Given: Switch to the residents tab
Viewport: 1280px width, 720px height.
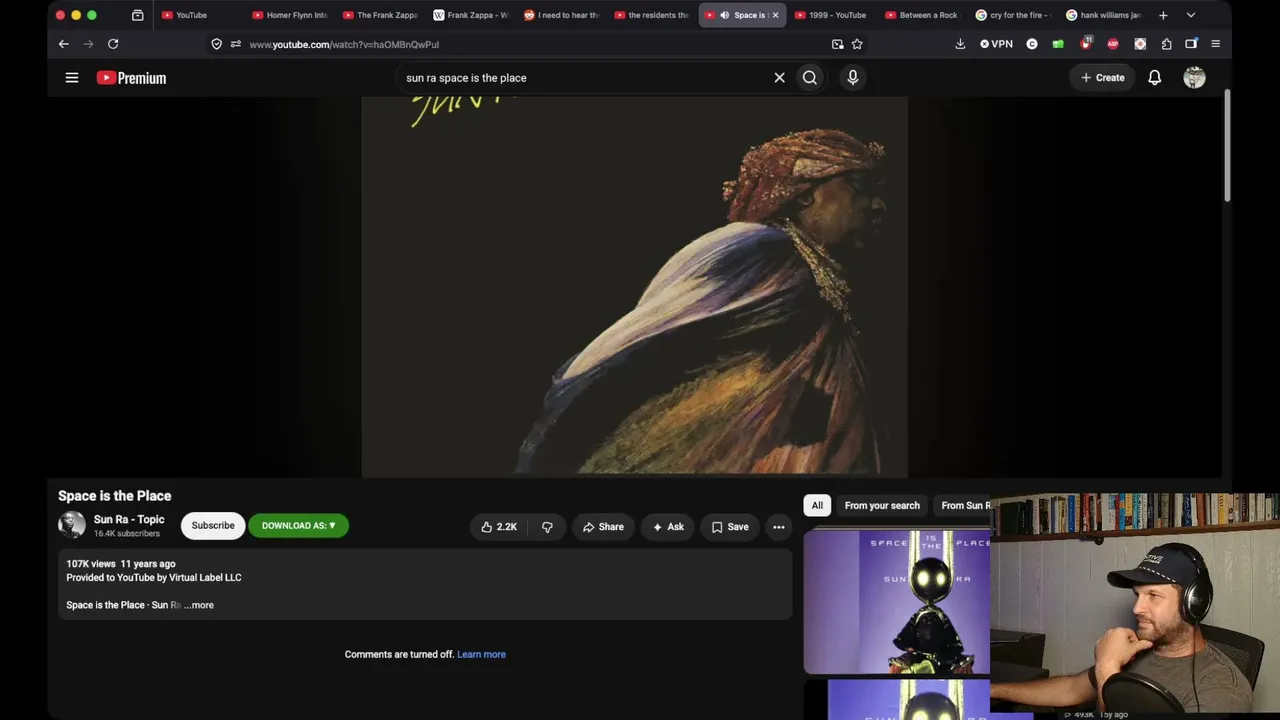Looking at the screenshot, I should pyautogui.click(x=651, y=15).
